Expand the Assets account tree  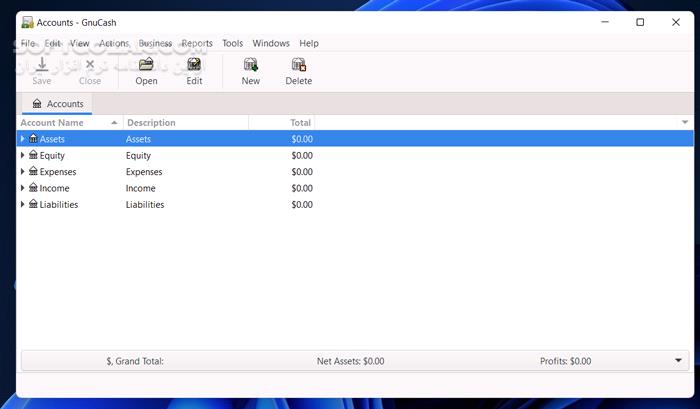point(23,139)
